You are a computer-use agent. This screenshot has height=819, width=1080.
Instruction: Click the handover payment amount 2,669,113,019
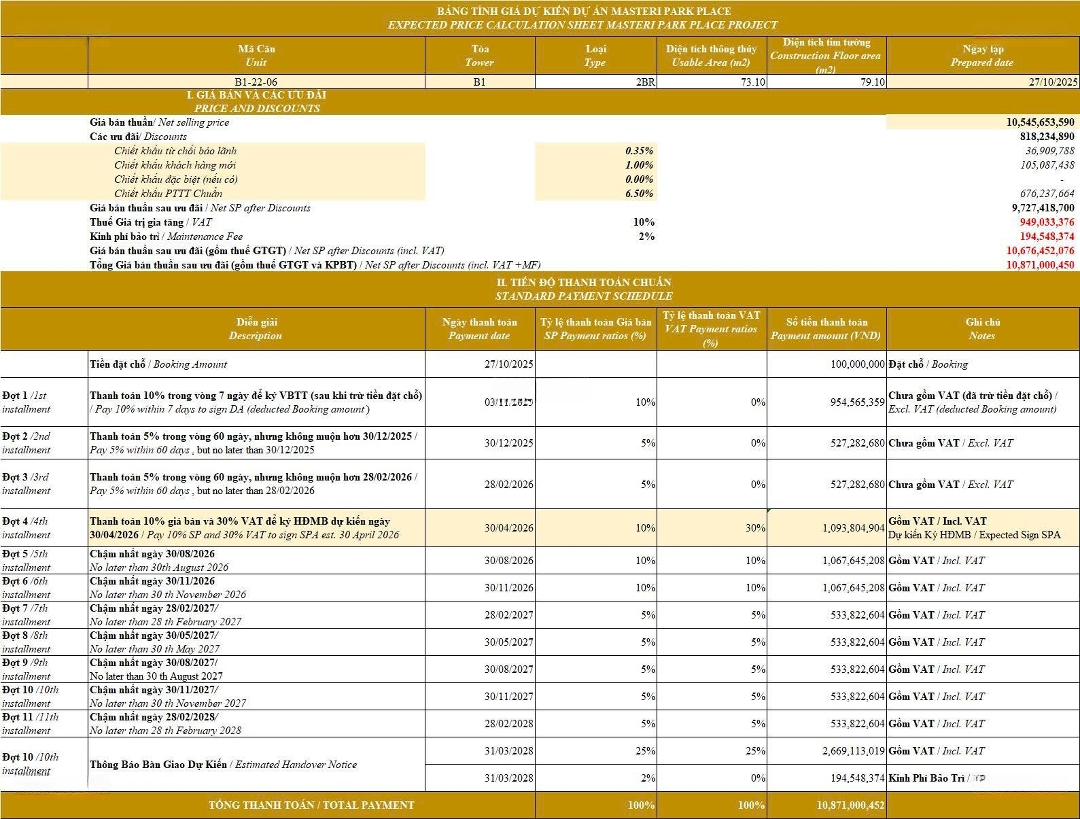coord(848,751)
